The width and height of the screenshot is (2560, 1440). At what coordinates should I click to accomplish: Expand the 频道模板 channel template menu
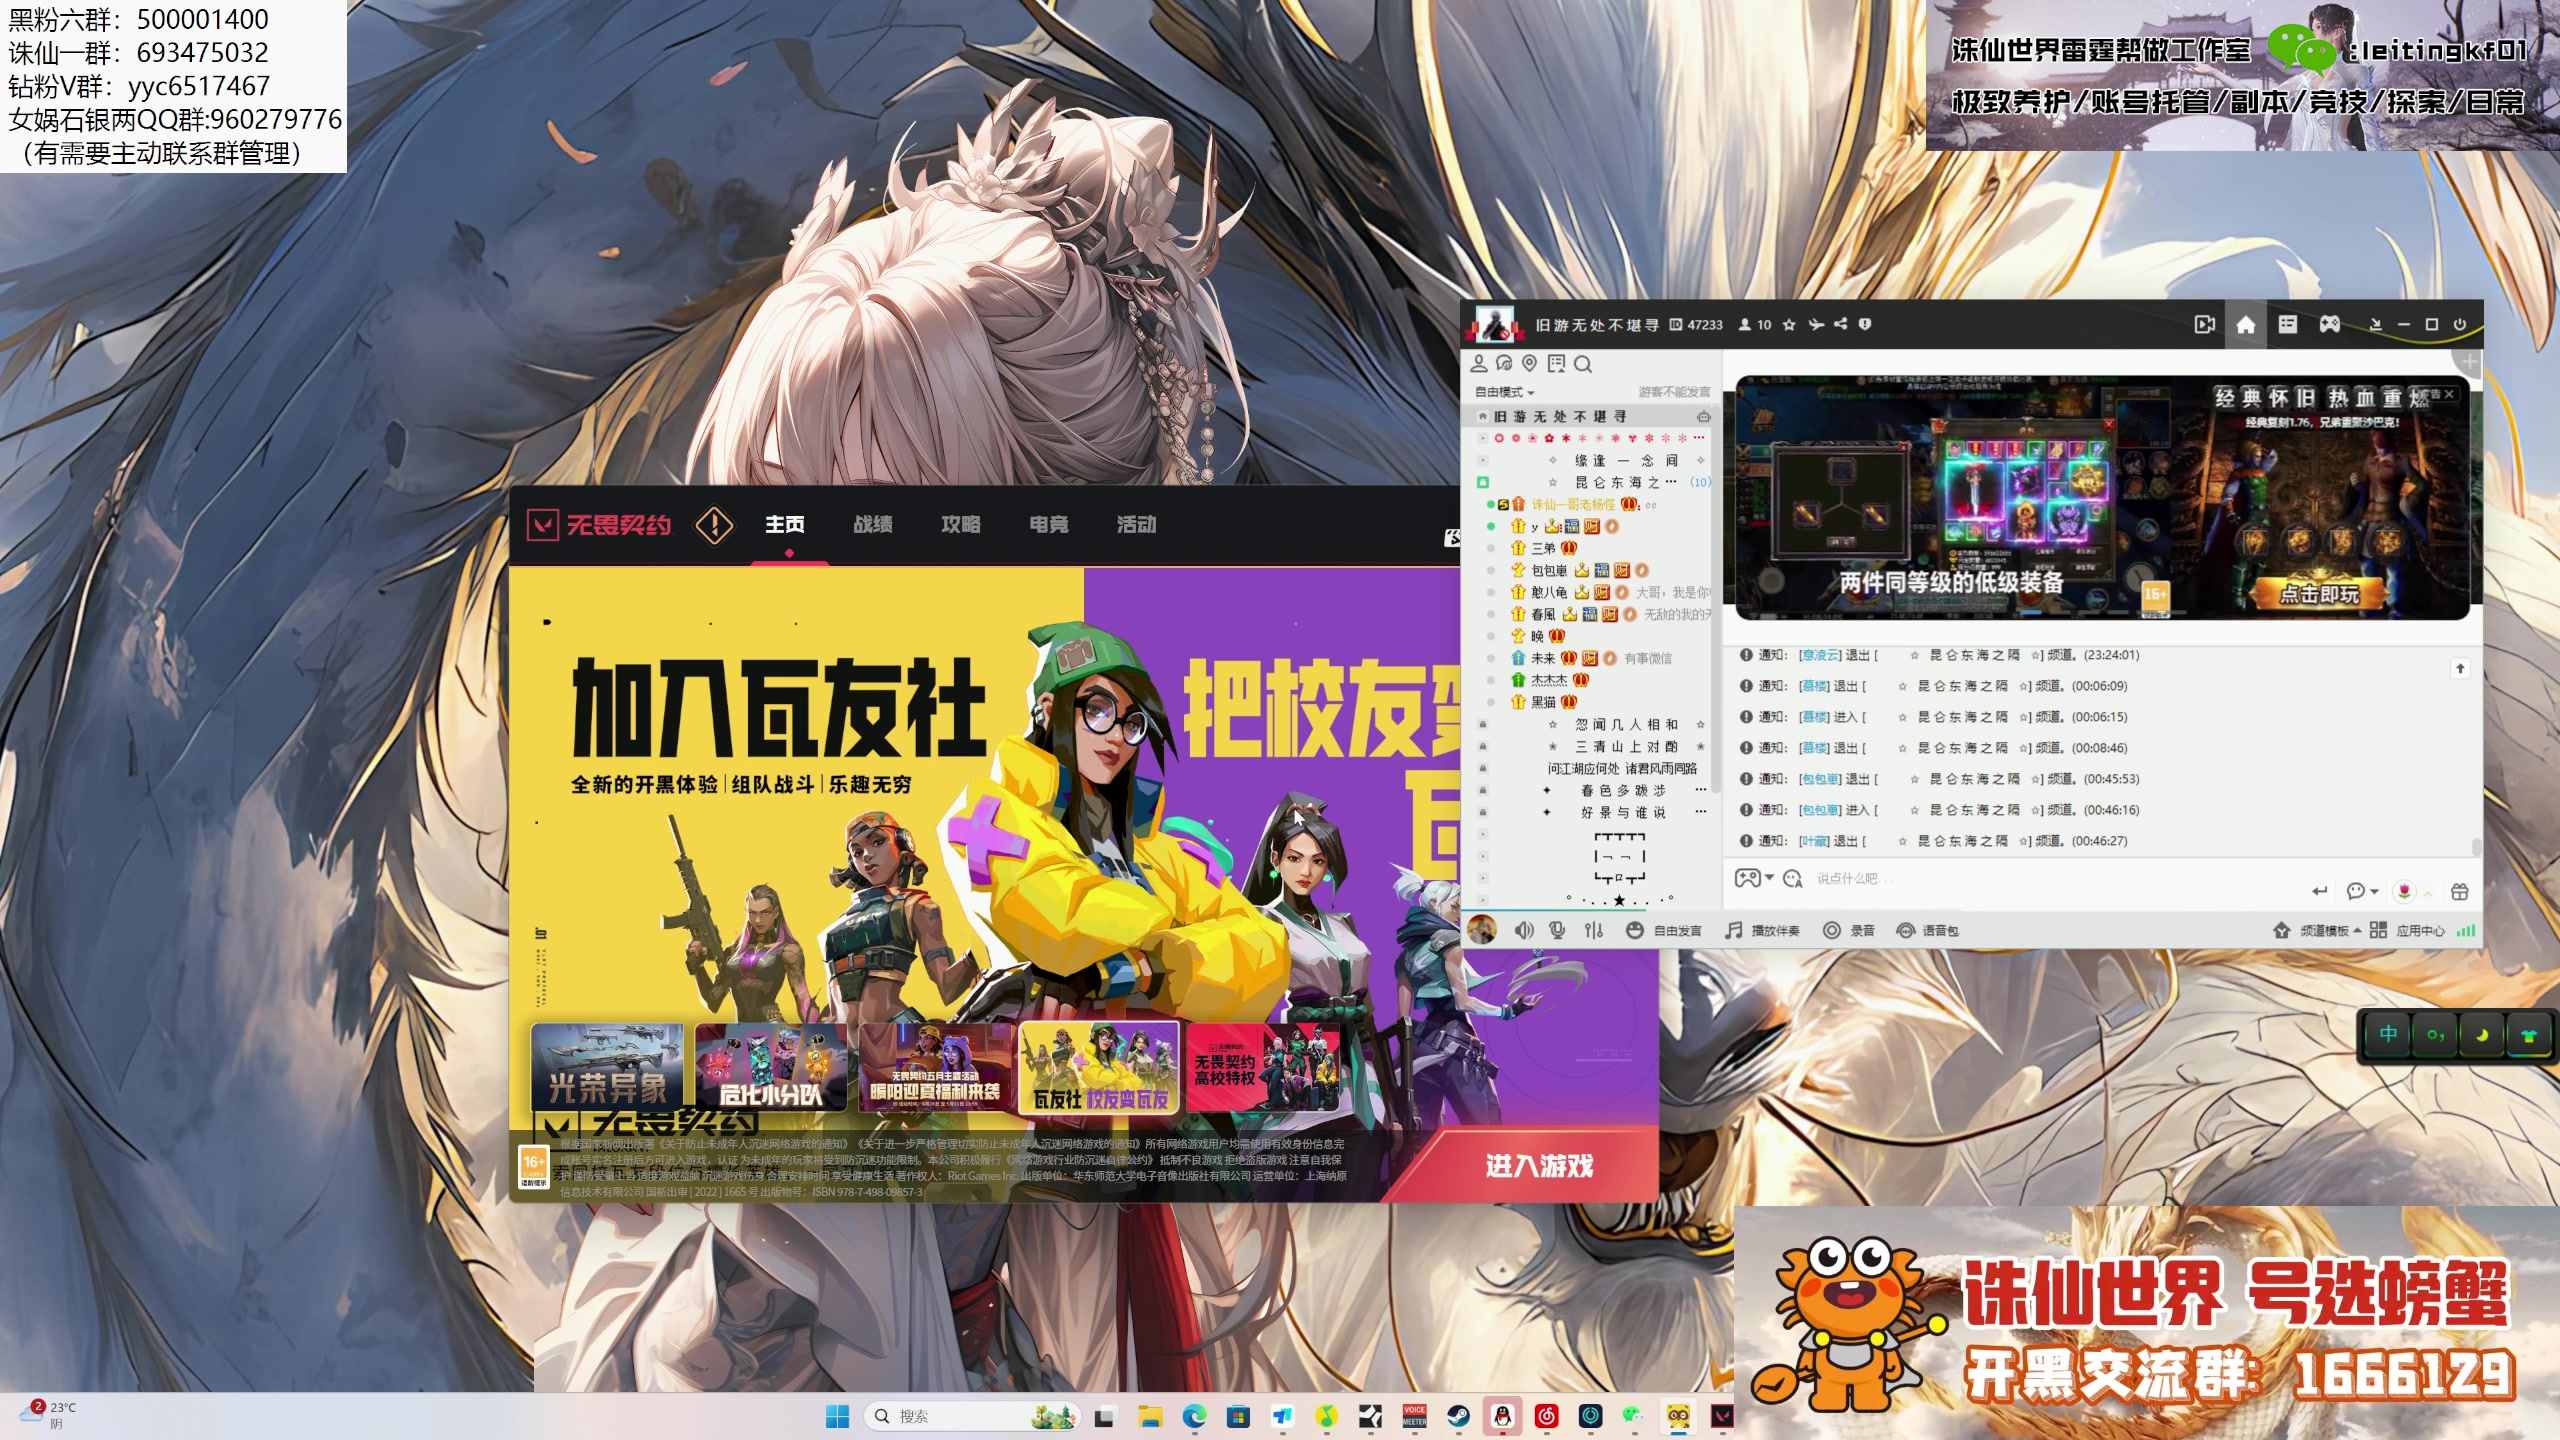2317,931
